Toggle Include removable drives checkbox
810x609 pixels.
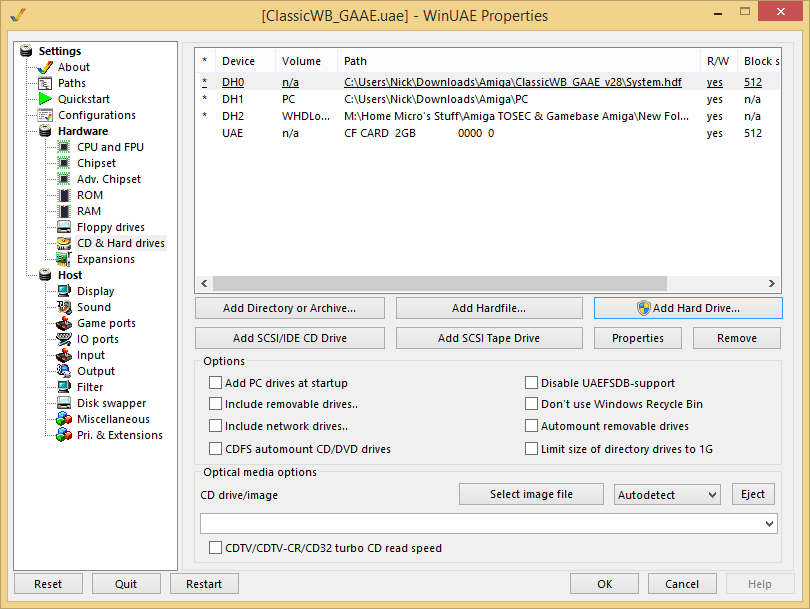point(215,404)
